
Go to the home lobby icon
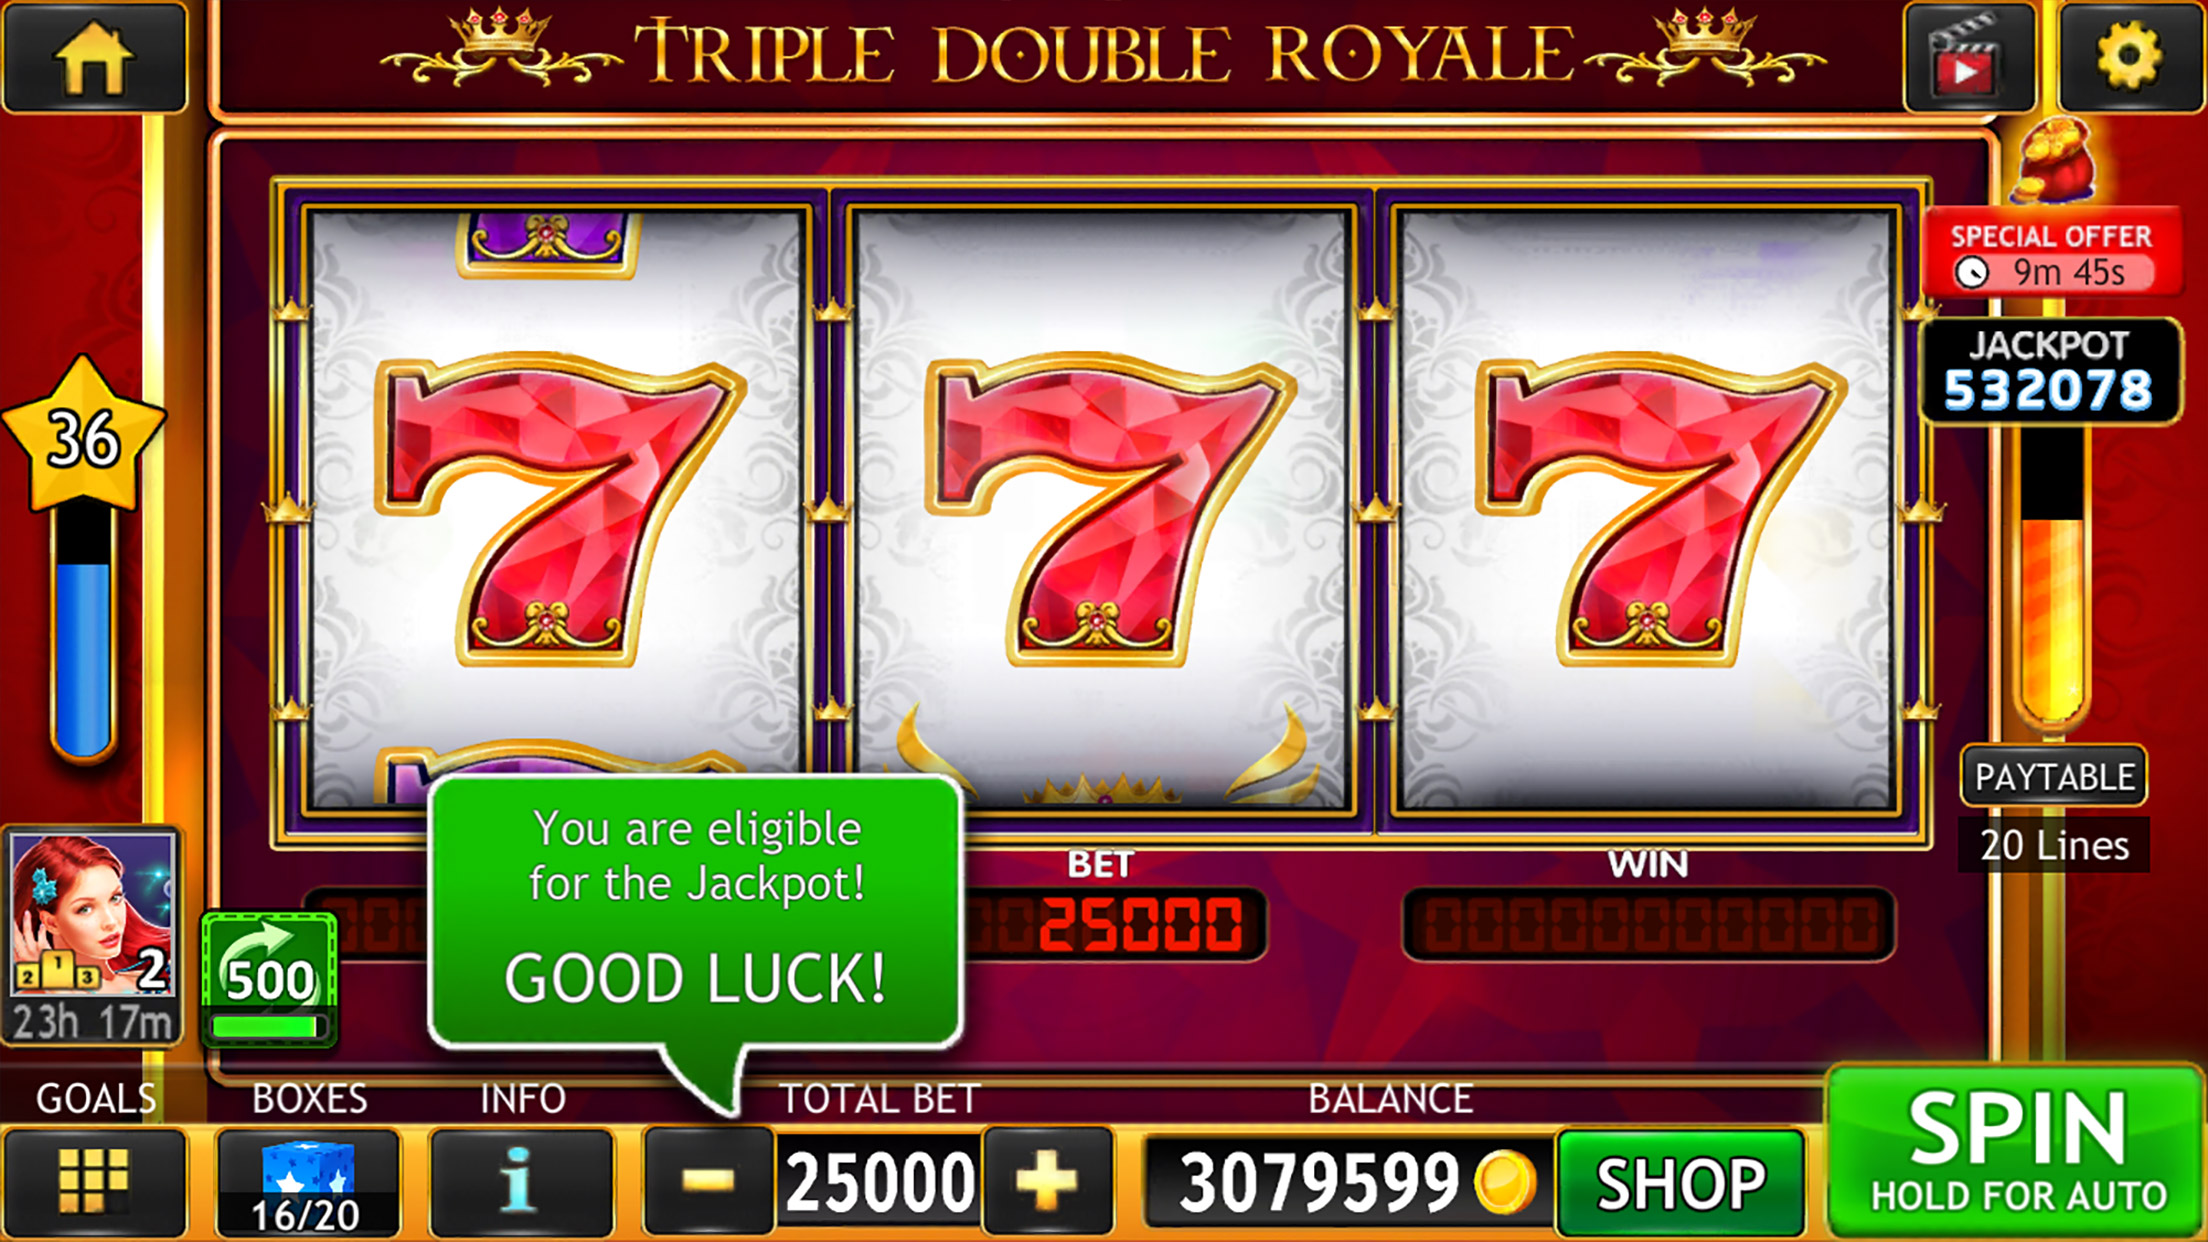(95, 57)
